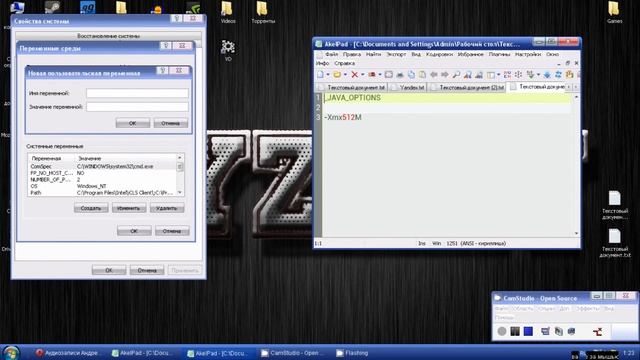Click the yellow hand icon in AkelPad toolbar
640x360 pixels.
pyautogui.click(x=569, y=74)
